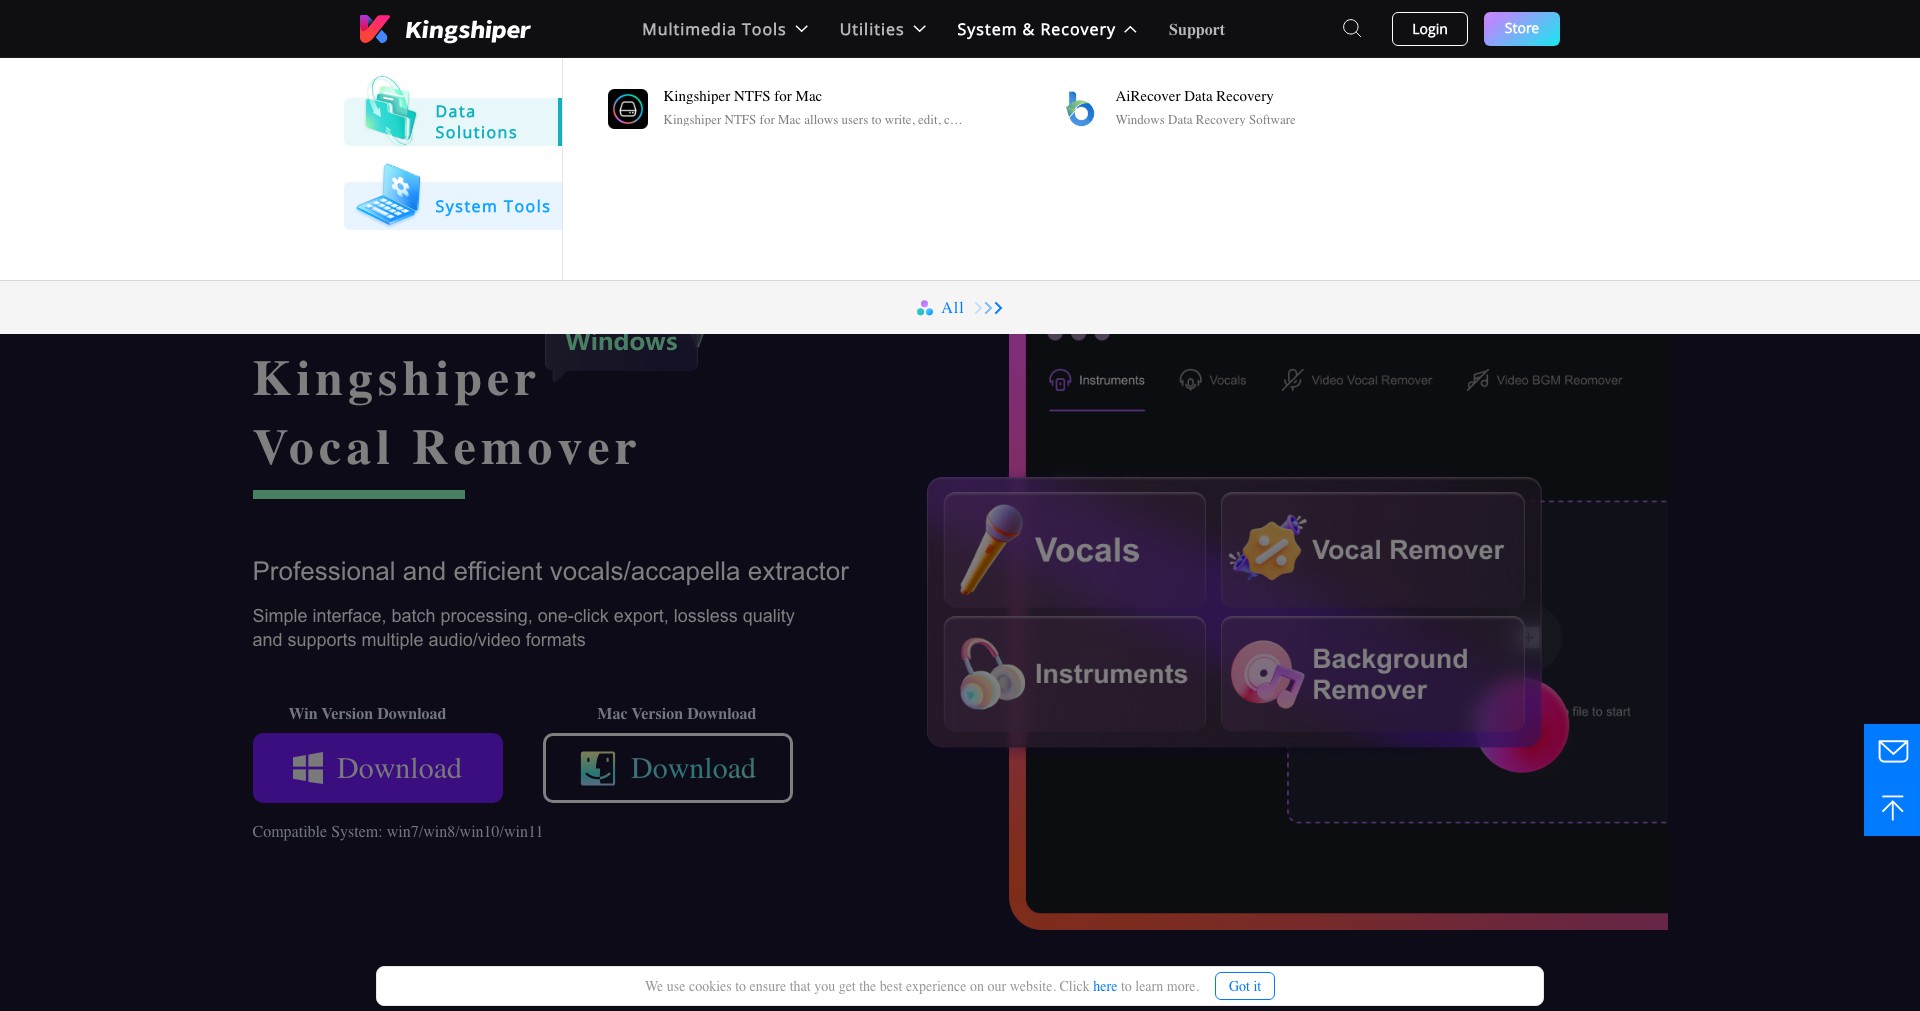This screenshot has height=1011, width=1920.
Task: Click the Kingshiper Vocal Remover heading
Action: 445,413
